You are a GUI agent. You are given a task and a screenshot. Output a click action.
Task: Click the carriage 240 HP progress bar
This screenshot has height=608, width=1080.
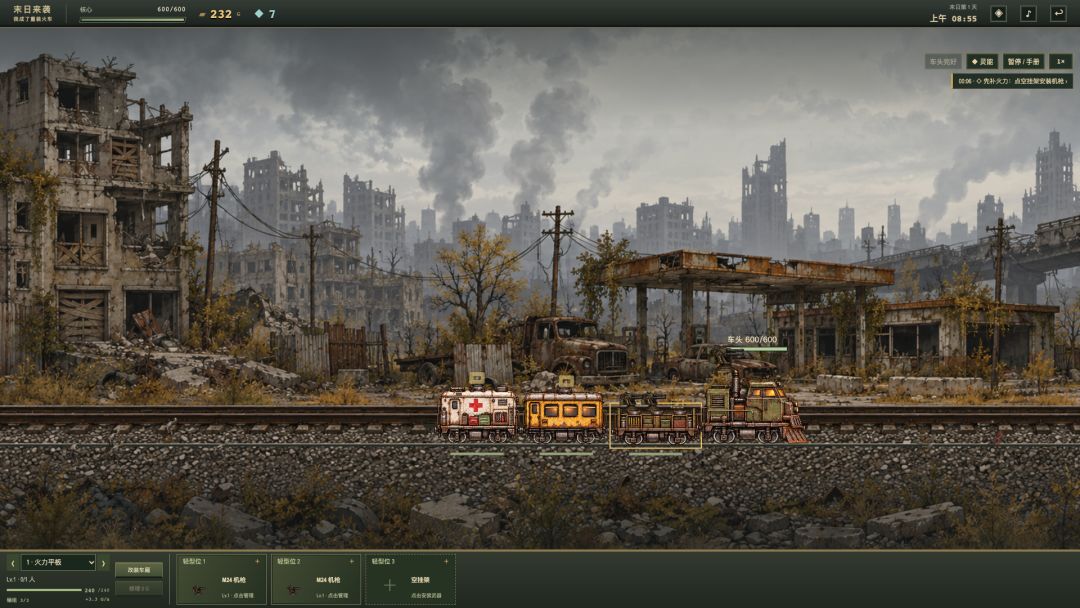pos(45,589)
